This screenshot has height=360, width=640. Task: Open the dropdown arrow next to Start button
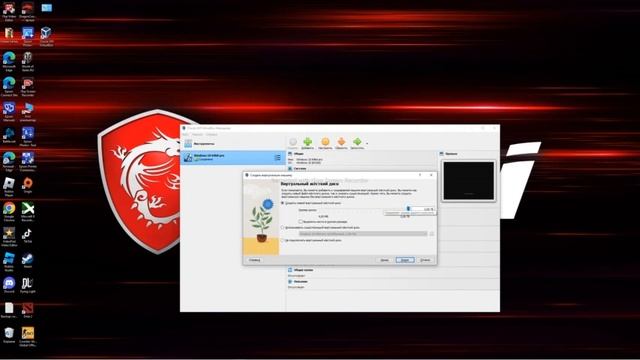[367, 143]
